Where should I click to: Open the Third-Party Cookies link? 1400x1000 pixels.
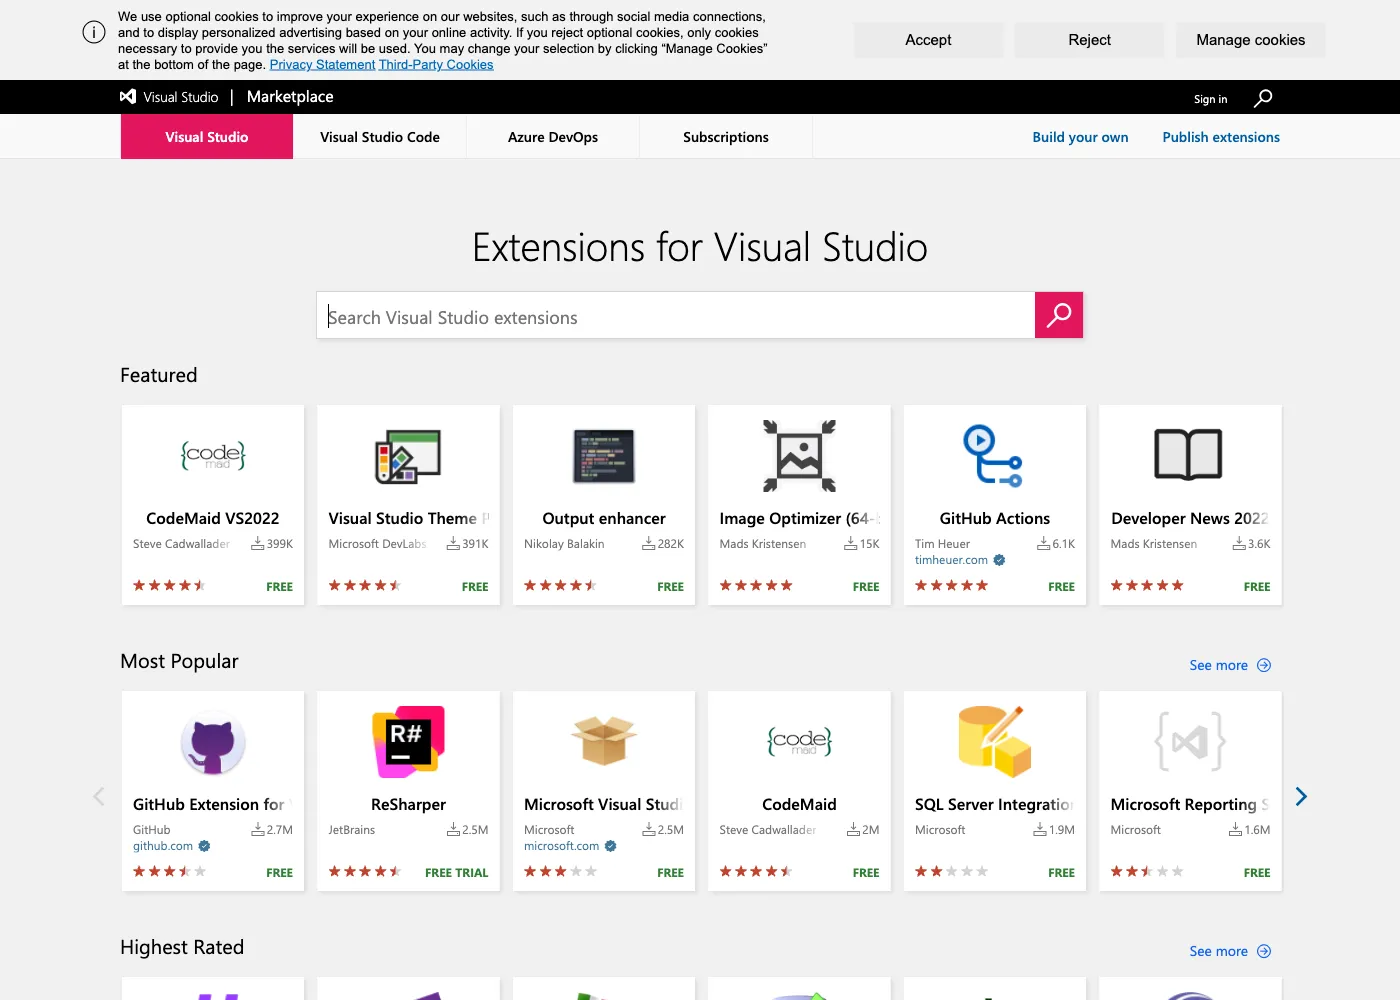(436, 65)
